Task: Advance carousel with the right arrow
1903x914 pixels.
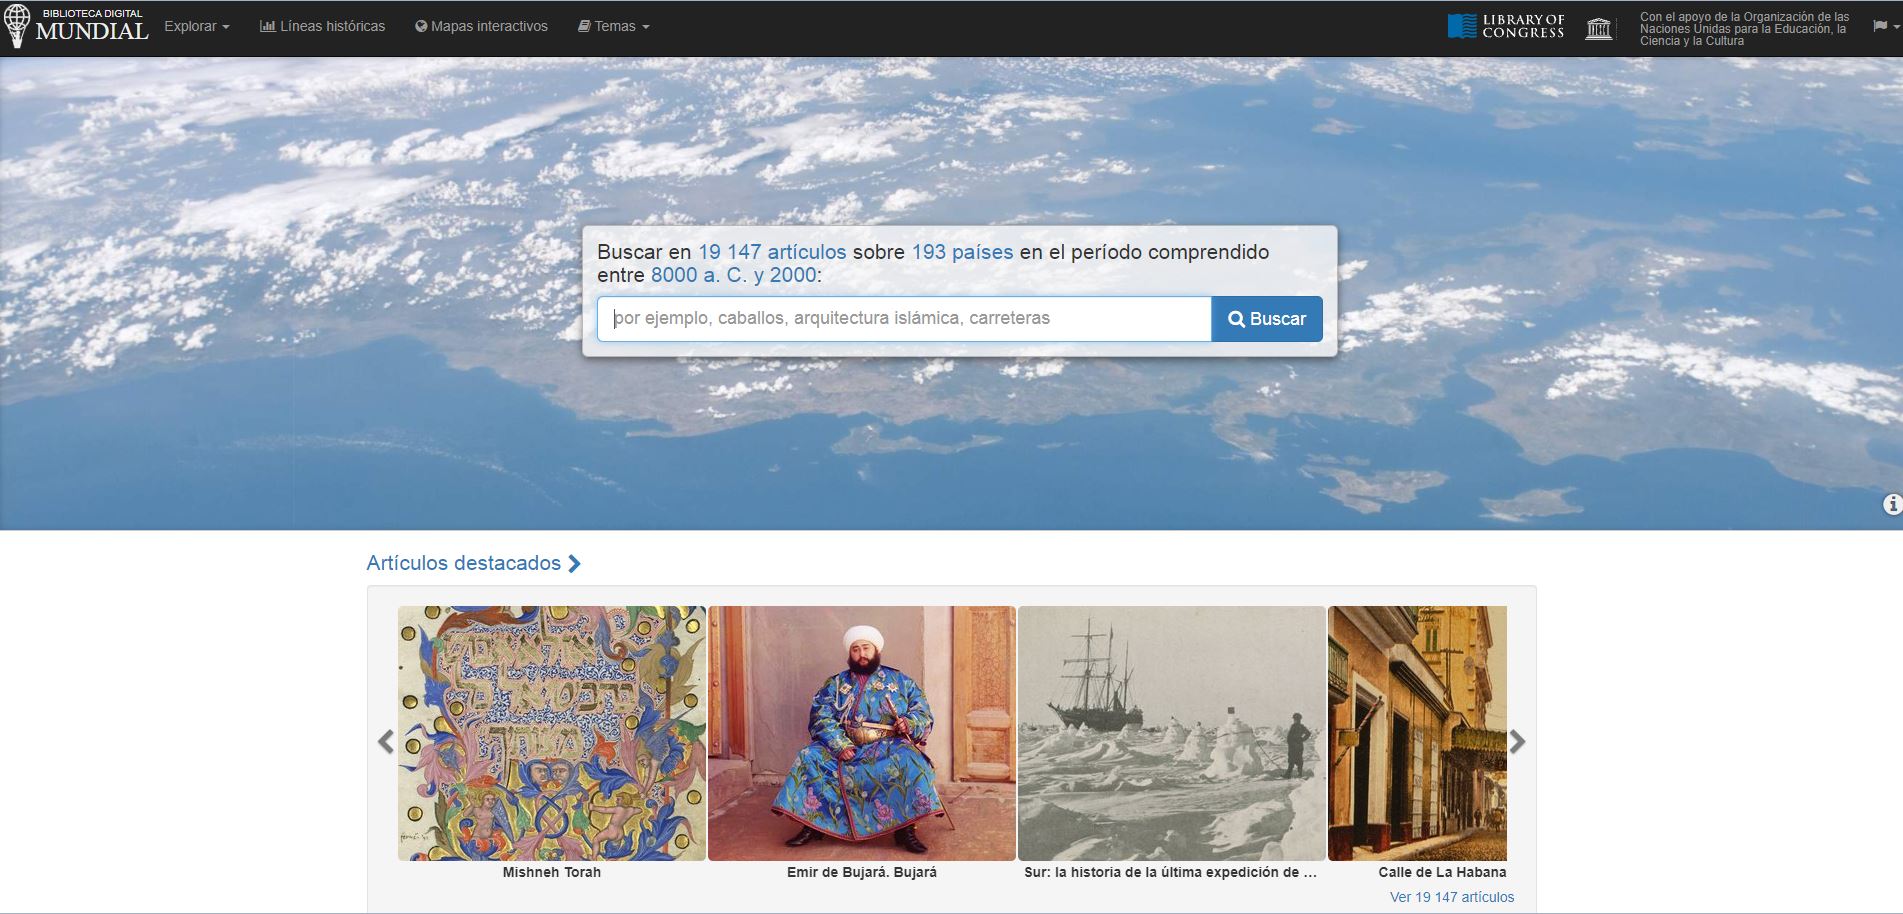Action: pos(1517,741)
